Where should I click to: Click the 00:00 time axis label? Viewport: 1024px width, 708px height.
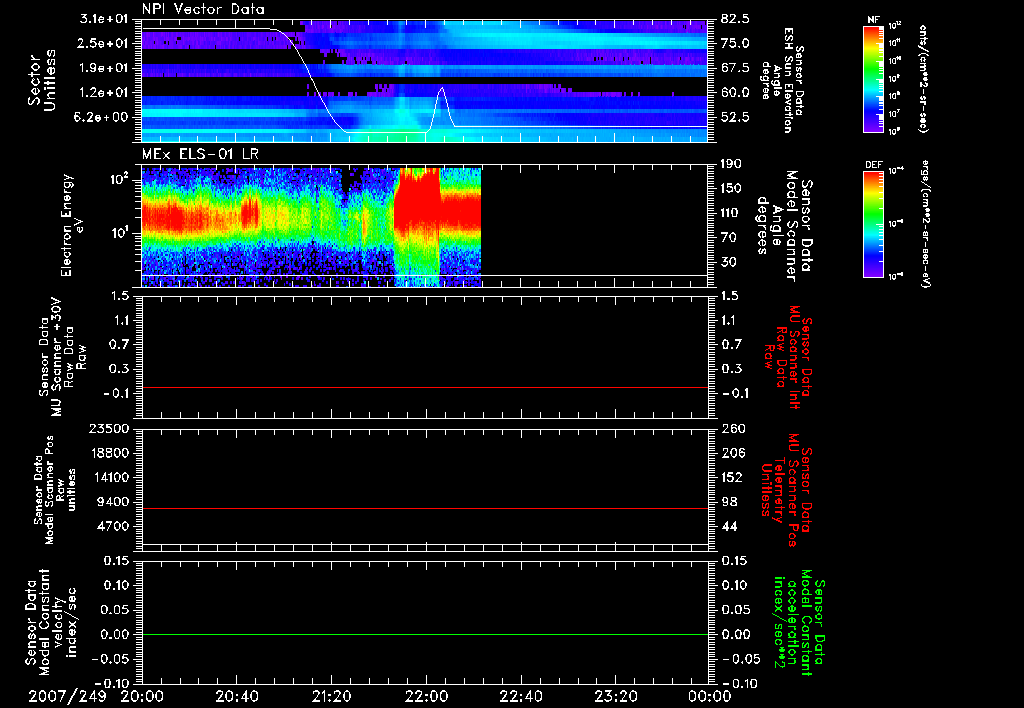coord(709,696)
